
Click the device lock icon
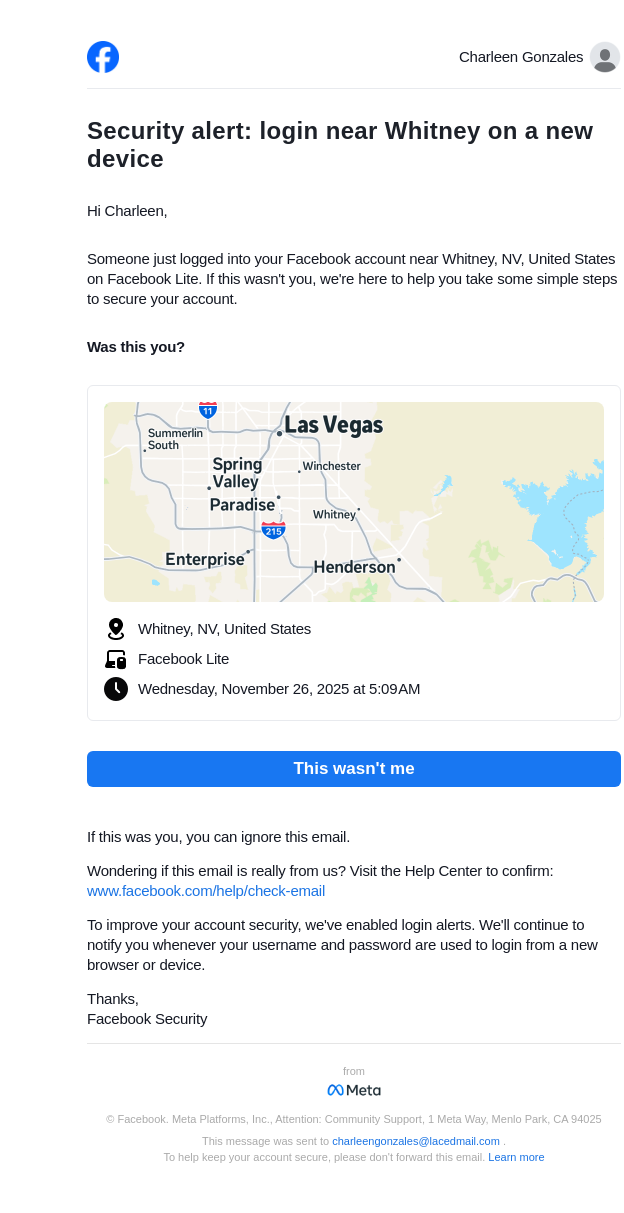coord(116,659)
